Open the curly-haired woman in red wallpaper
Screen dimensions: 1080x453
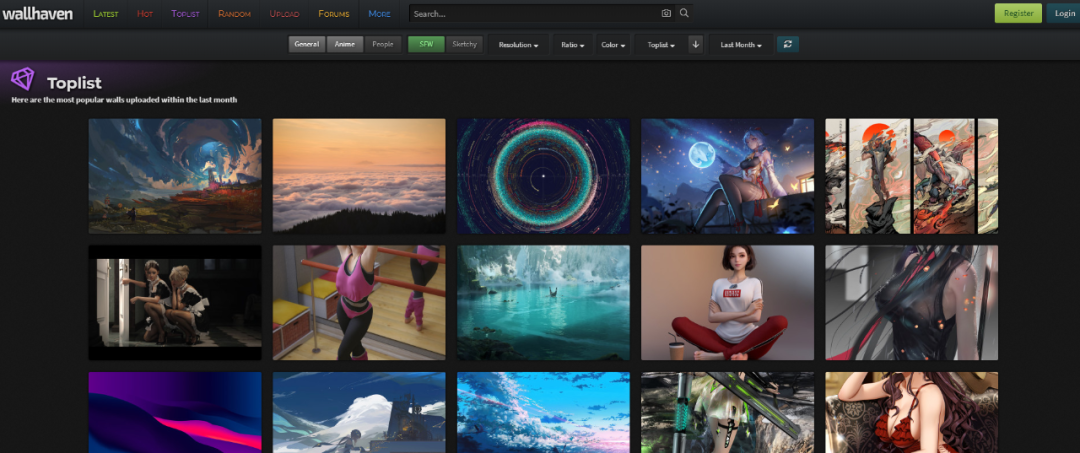tap(911, 412)
